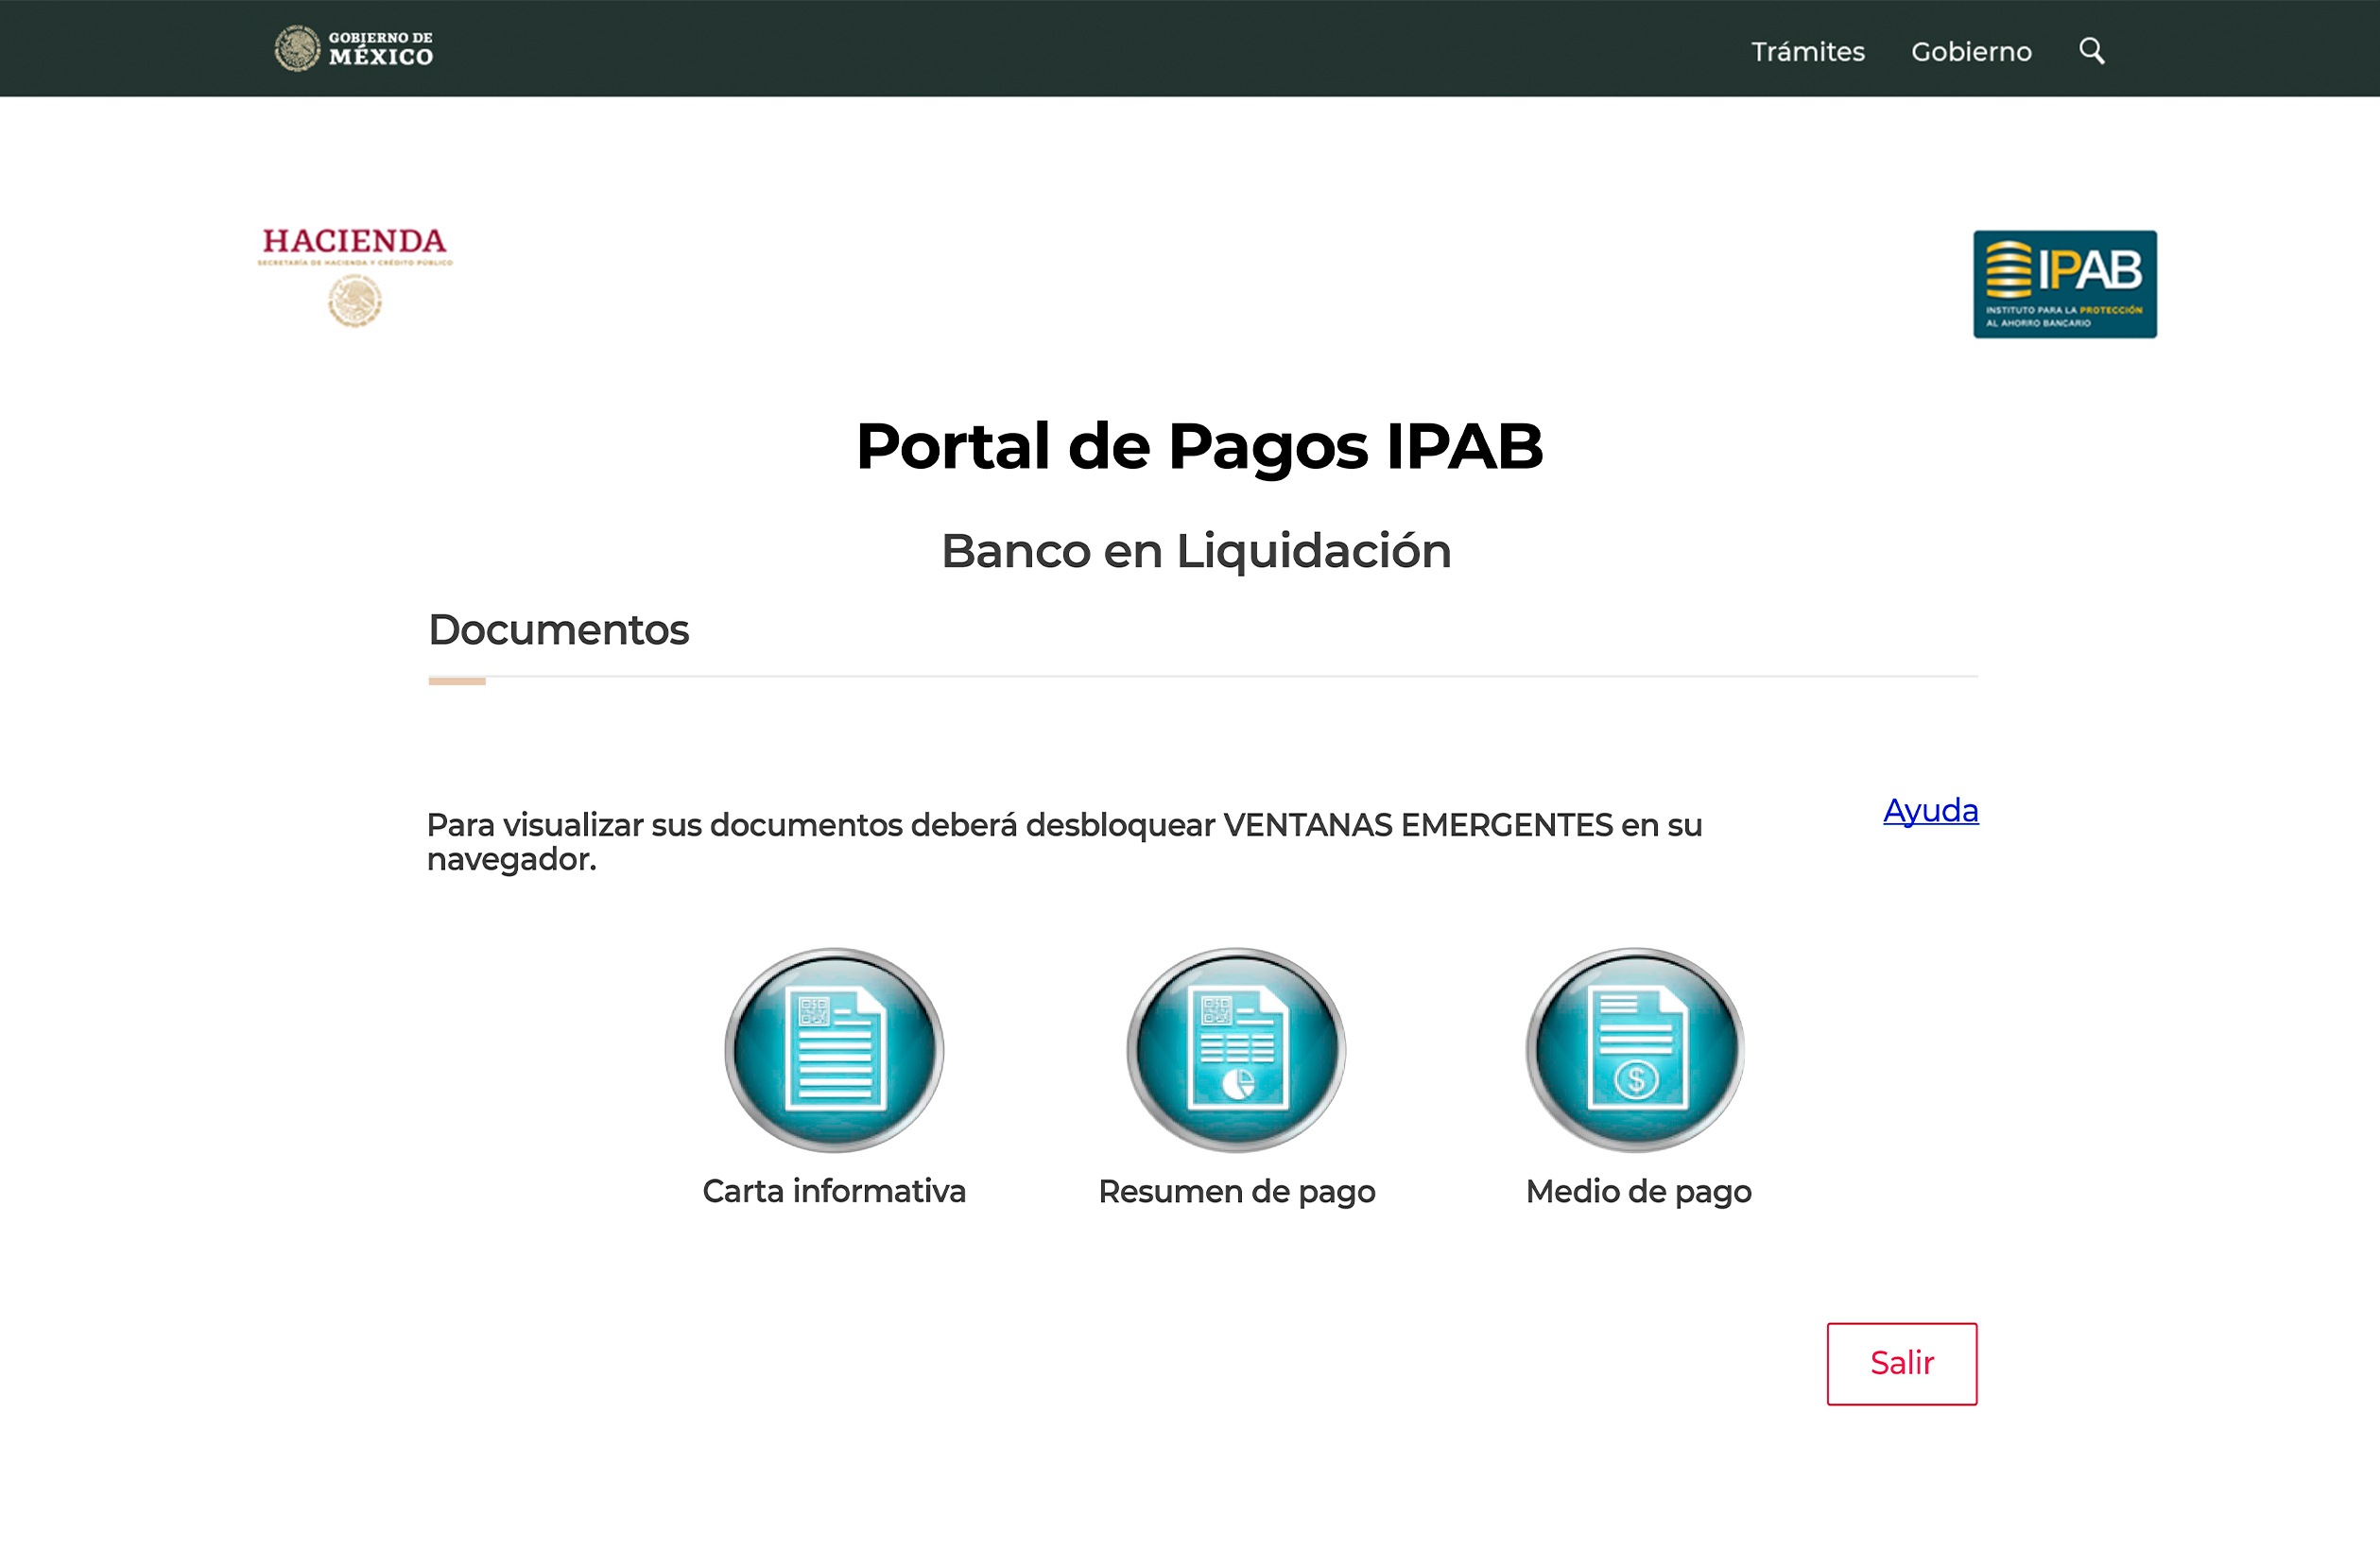Open the Gobierno menu

click(x=1970, y=51)
